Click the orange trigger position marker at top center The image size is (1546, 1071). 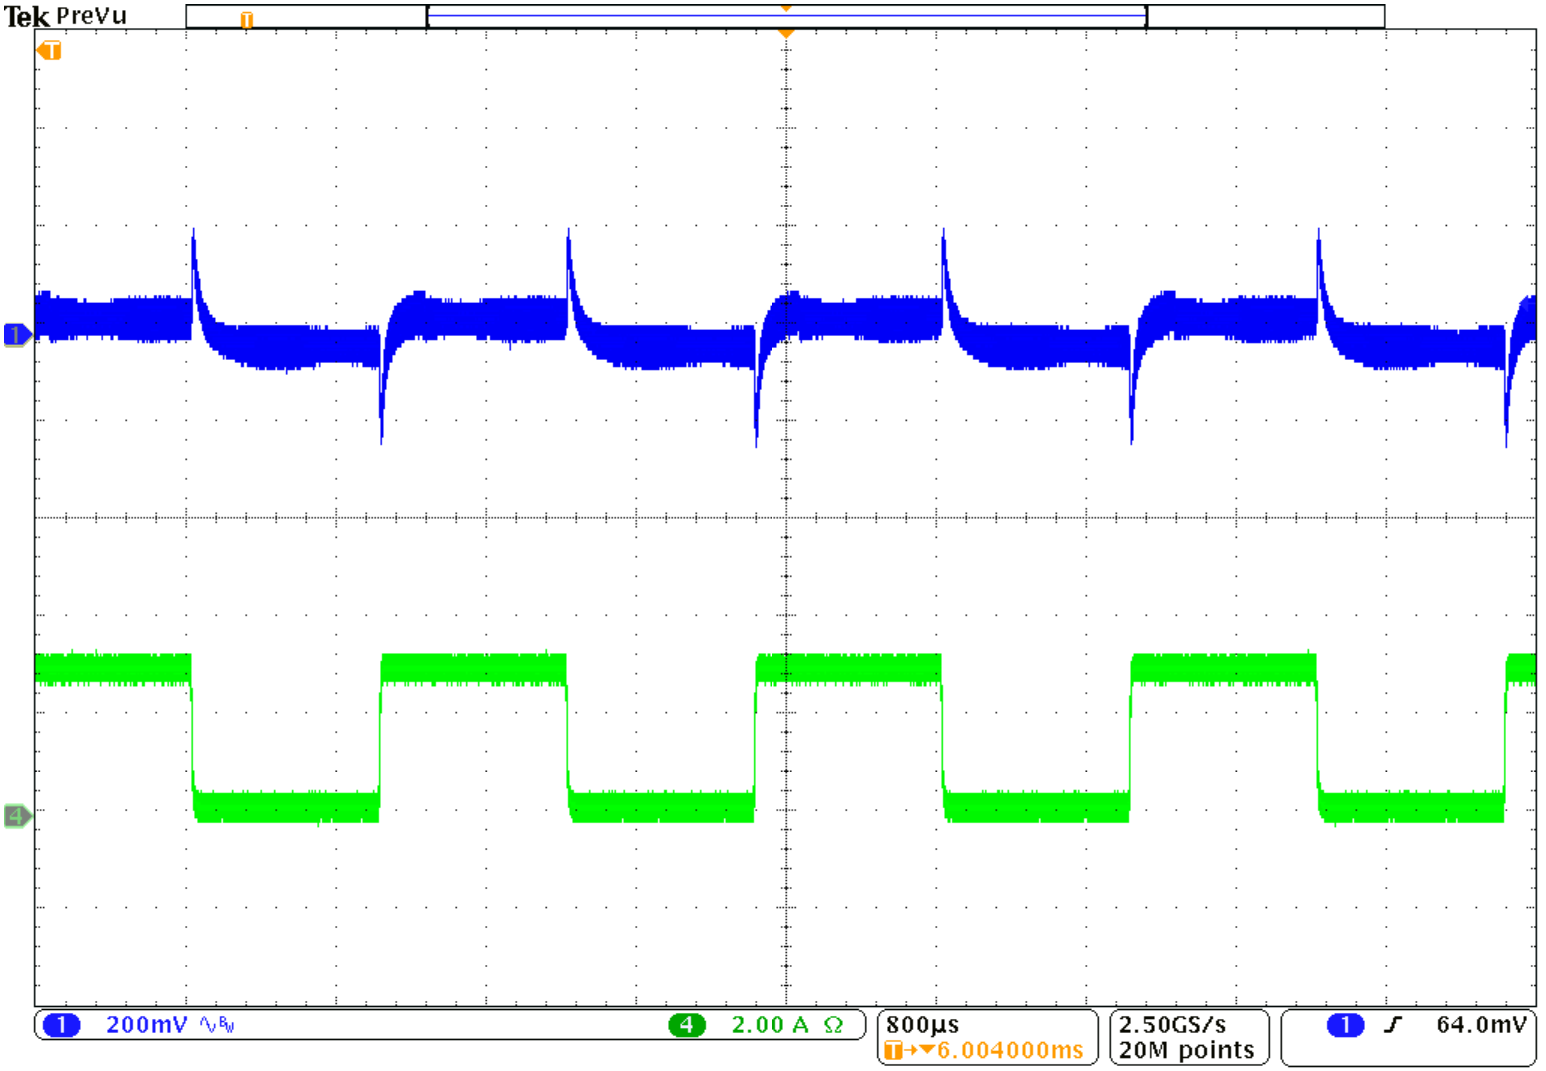tap(786, 33)
